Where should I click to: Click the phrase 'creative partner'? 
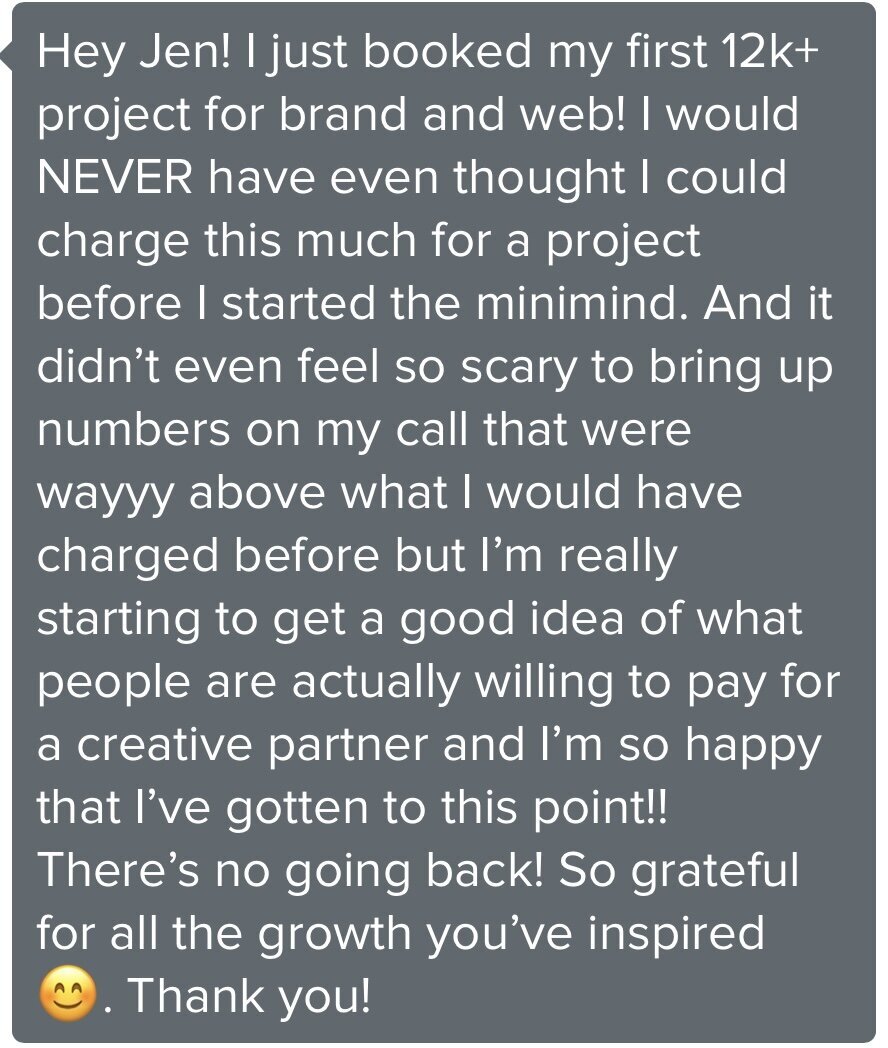point(252,745)
